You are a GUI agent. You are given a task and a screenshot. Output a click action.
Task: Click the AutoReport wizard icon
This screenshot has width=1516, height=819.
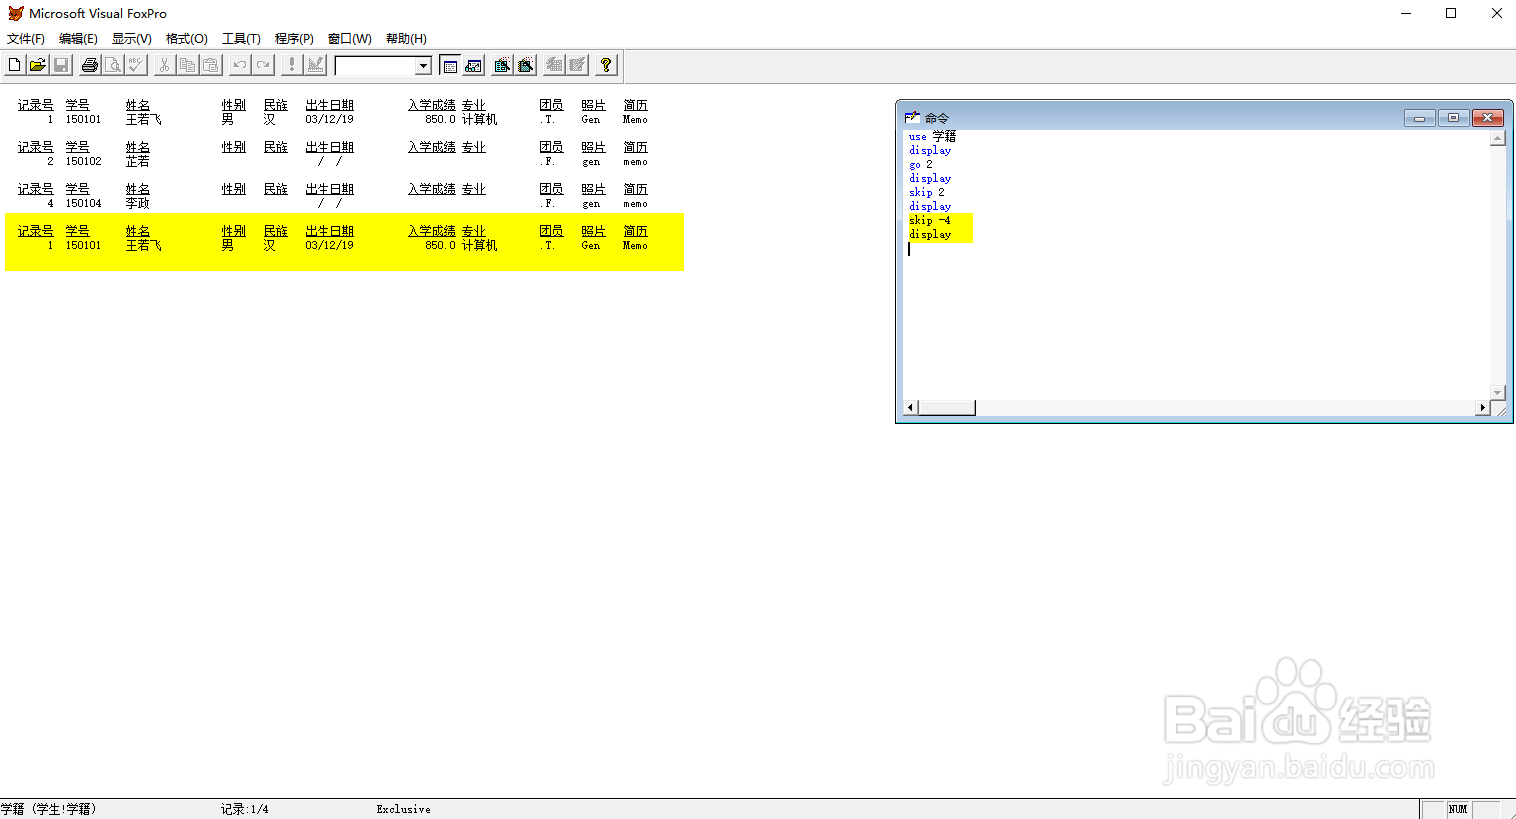(578, 65)
